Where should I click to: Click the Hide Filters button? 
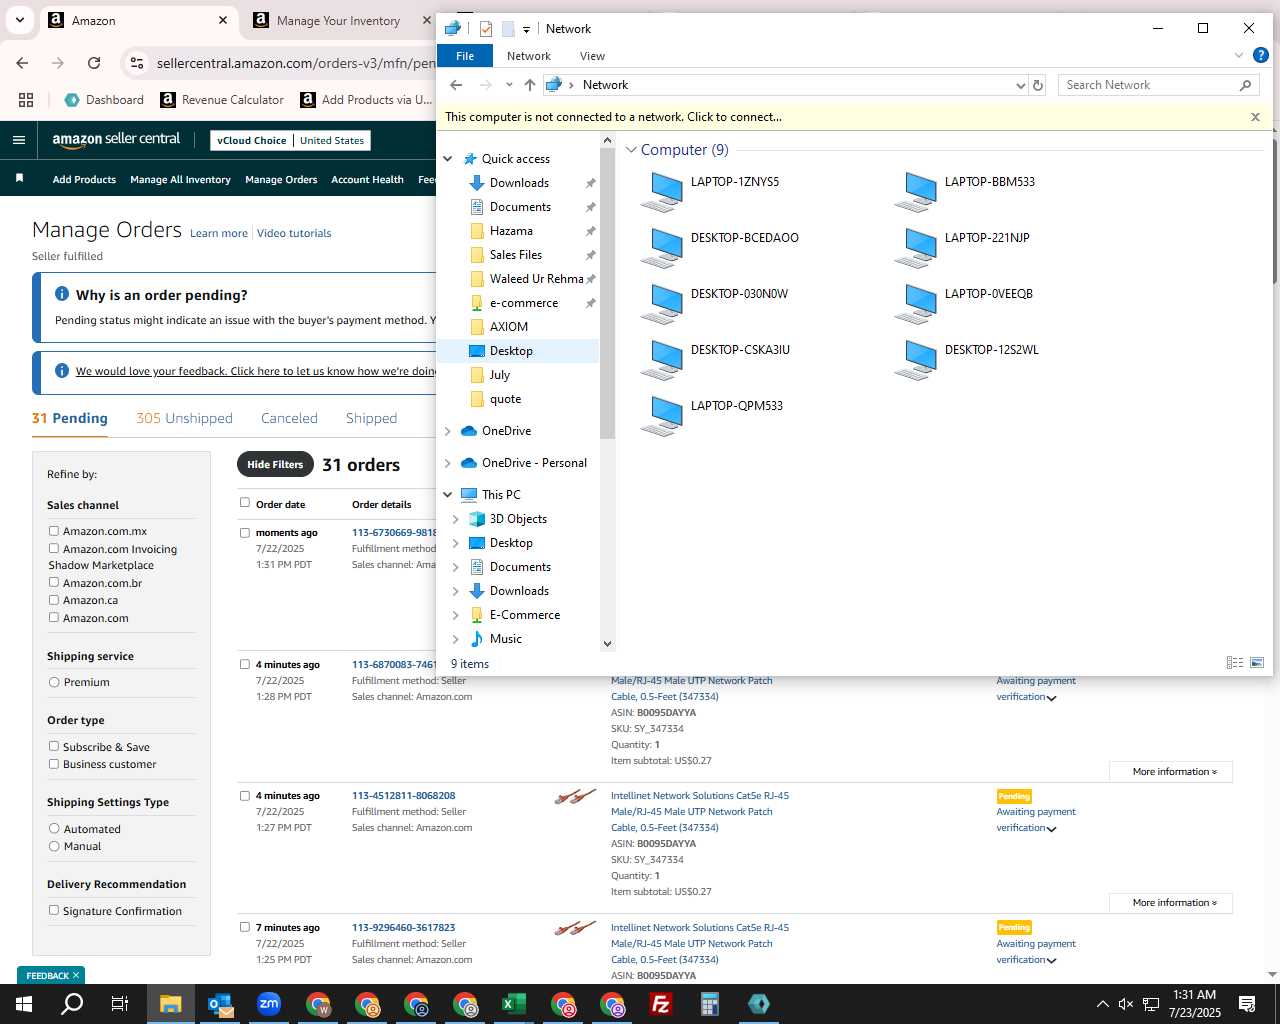pos(275,464)
